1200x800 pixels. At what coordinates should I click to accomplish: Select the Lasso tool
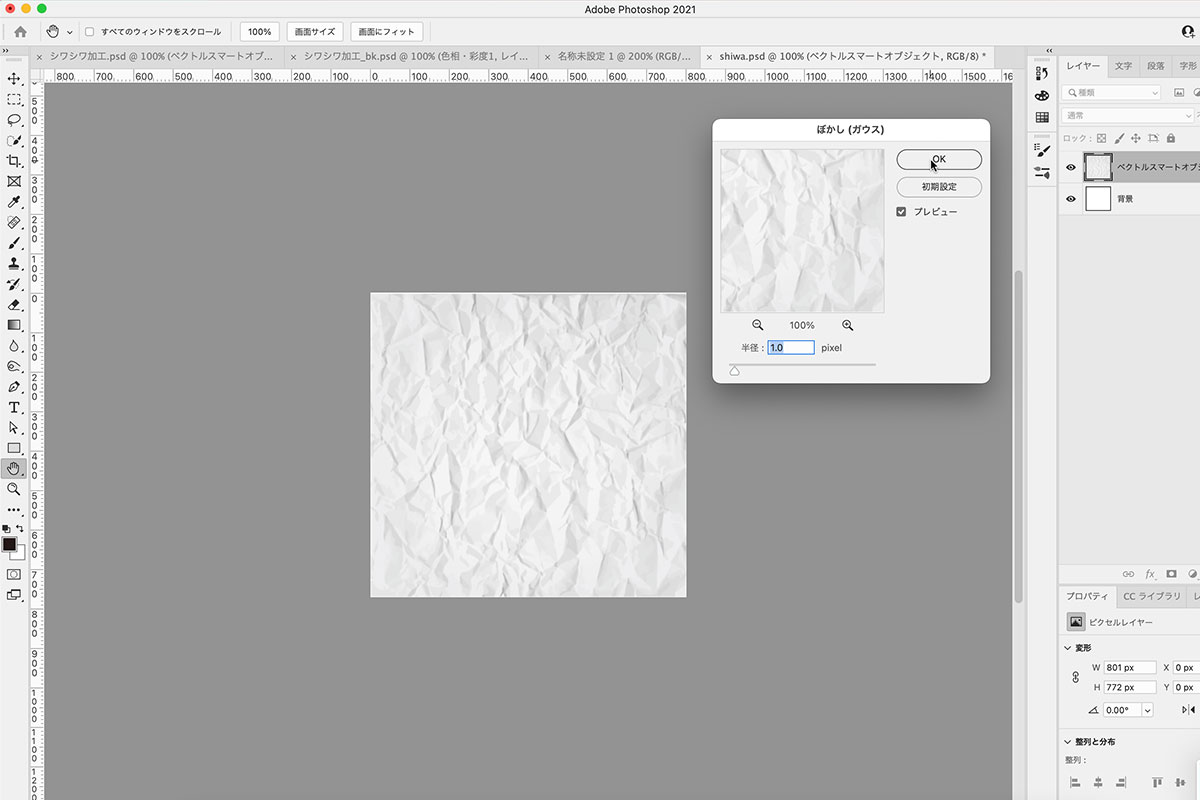pyautogui.click(x=14, y=120)
